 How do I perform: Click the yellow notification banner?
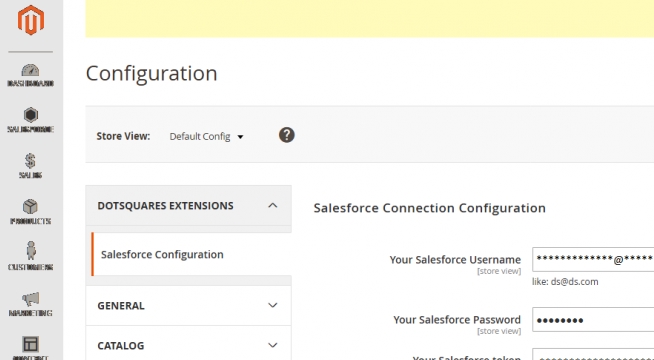coord(370,19)
